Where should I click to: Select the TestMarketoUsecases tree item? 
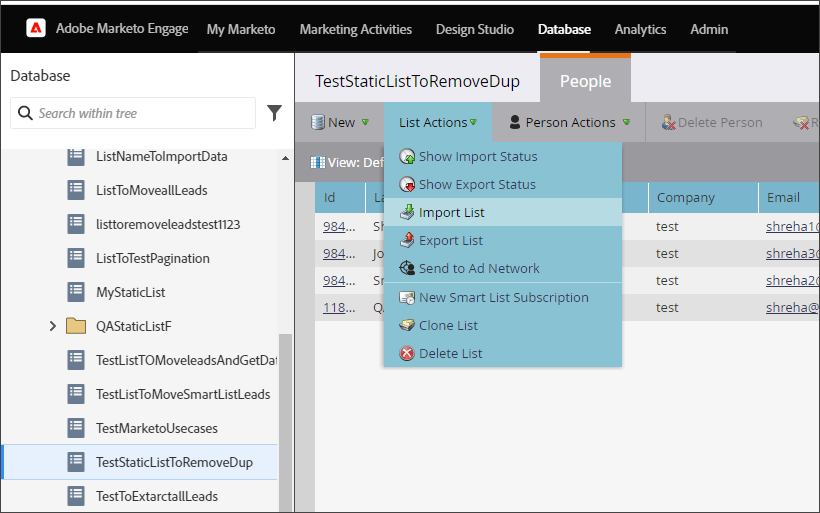point(157,428)
